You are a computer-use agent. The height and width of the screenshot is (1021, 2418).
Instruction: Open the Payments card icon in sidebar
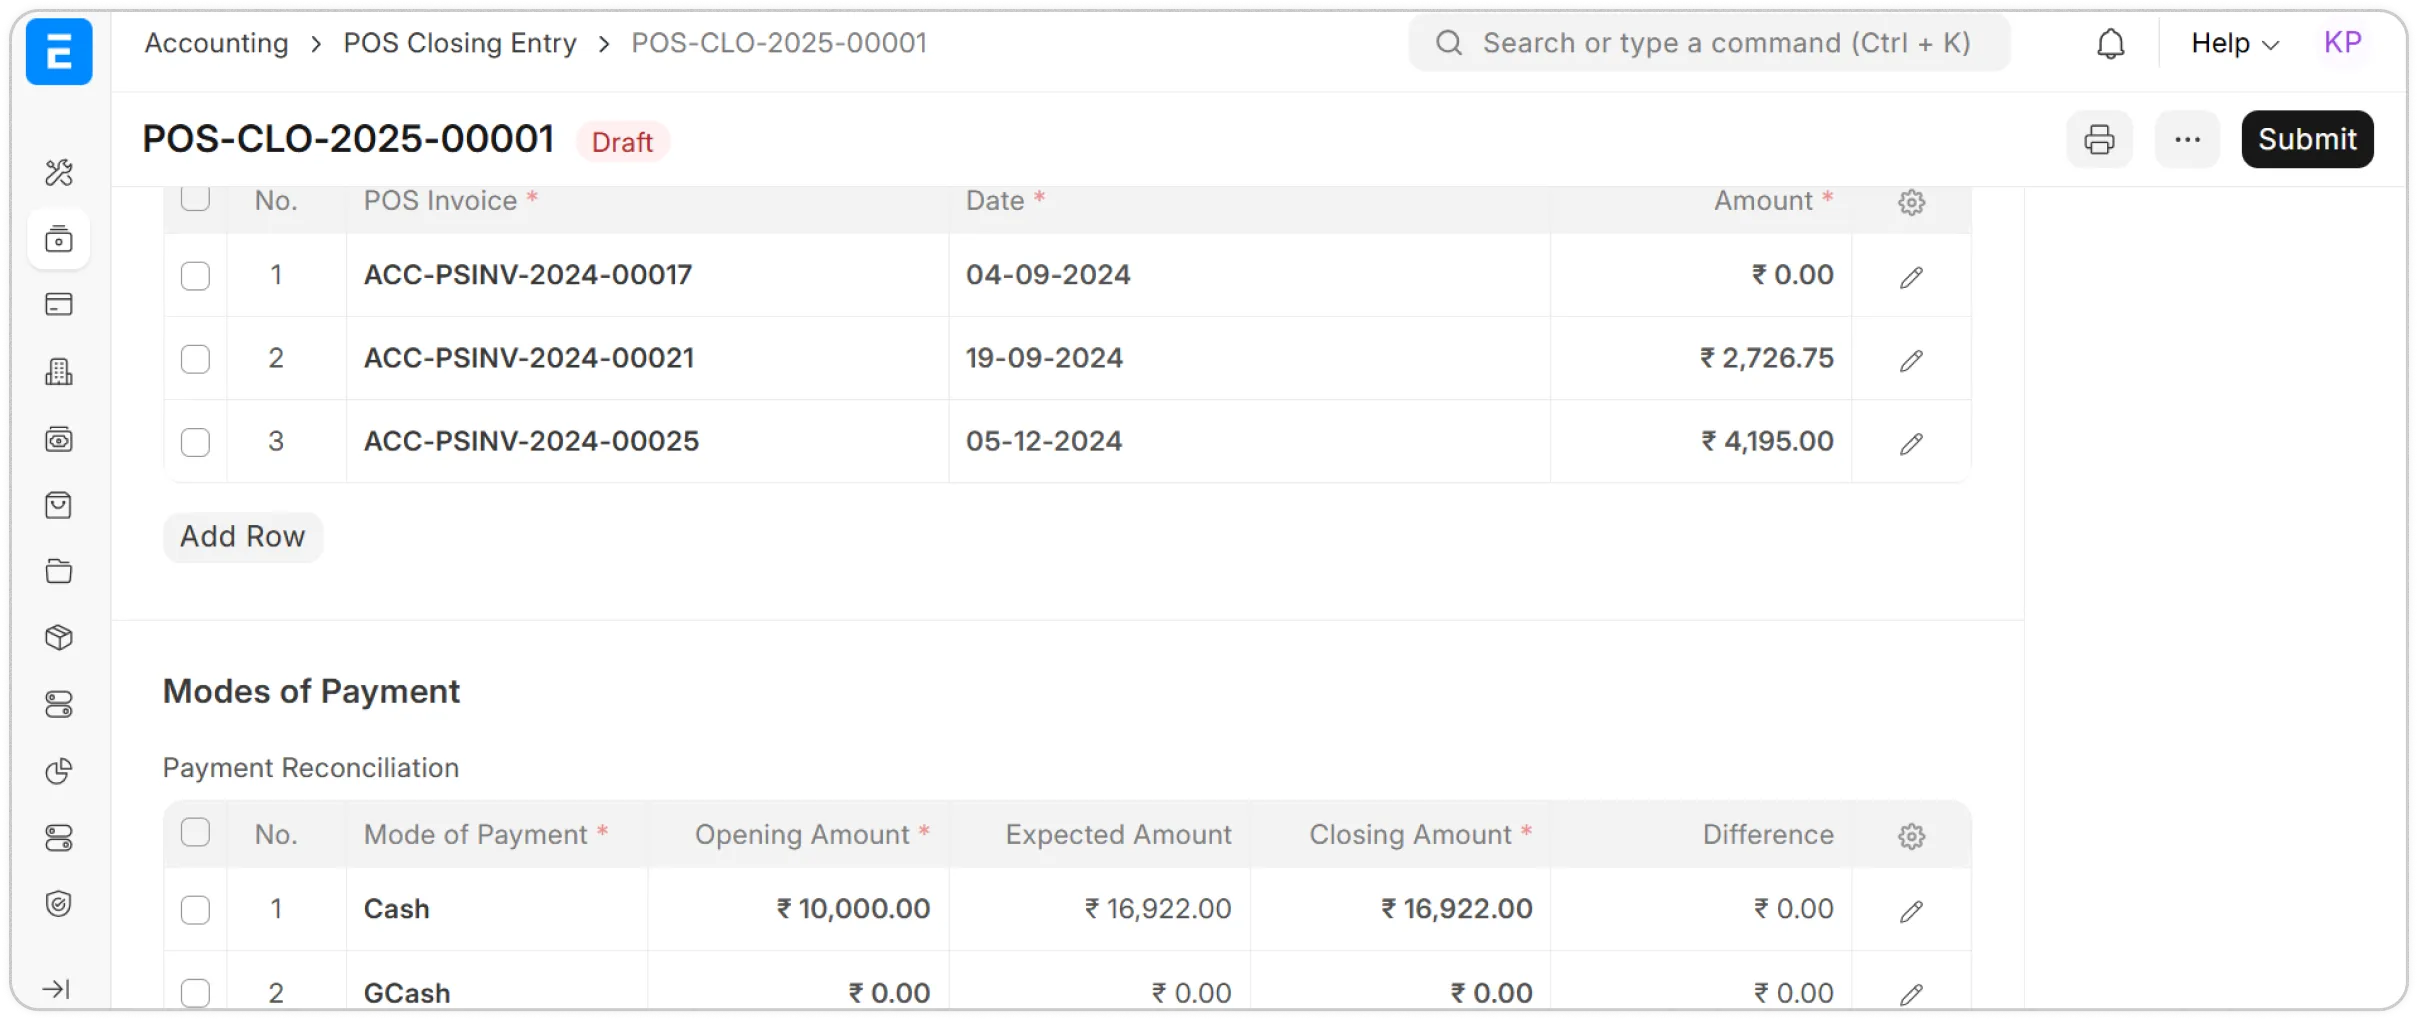60,304
